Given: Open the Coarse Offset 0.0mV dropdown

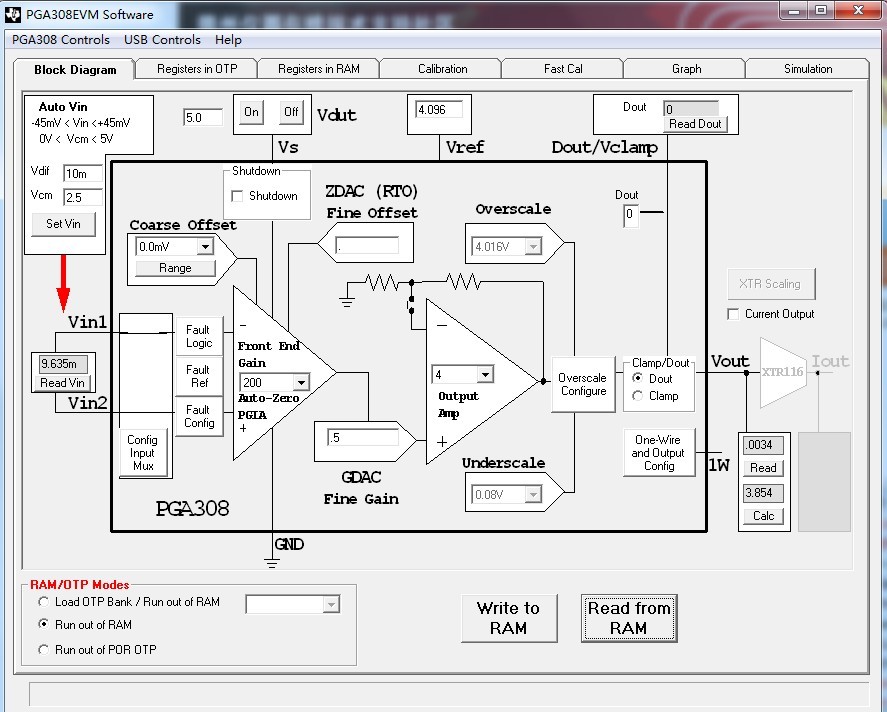Looking at the screenshot, I should point(205,247).
